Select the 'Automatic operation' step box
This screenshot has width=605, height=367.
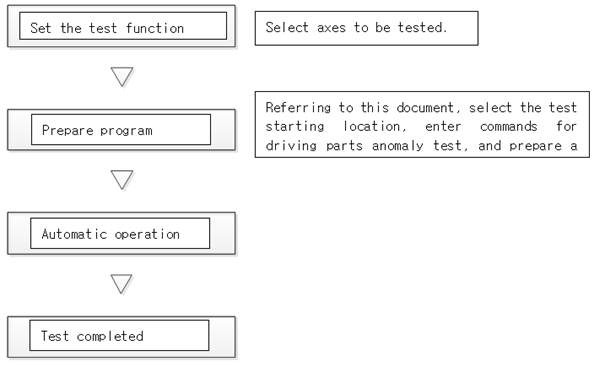[x=122, y=233]
